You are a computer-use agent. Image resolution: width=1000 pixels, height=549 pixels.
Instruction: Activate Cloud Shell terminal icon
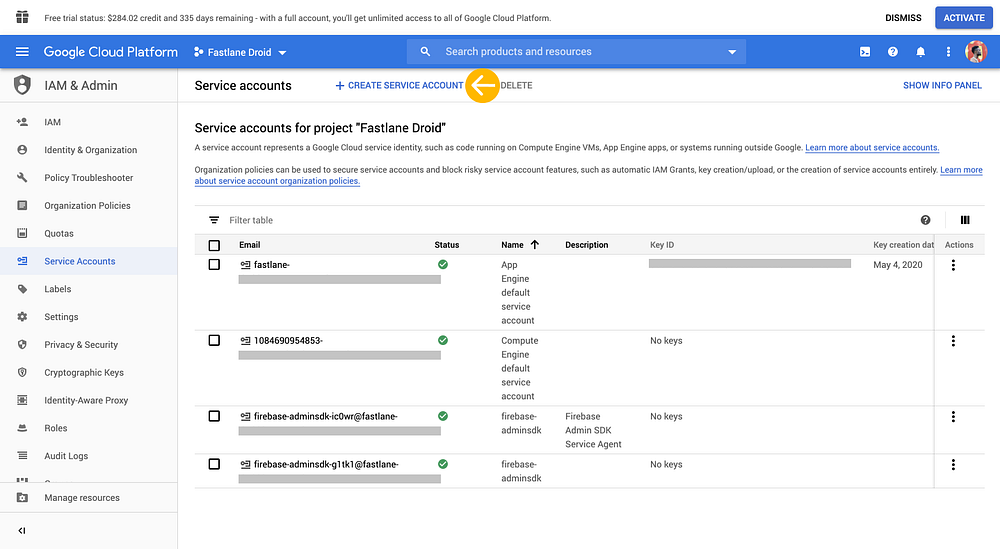pos(865,52)
